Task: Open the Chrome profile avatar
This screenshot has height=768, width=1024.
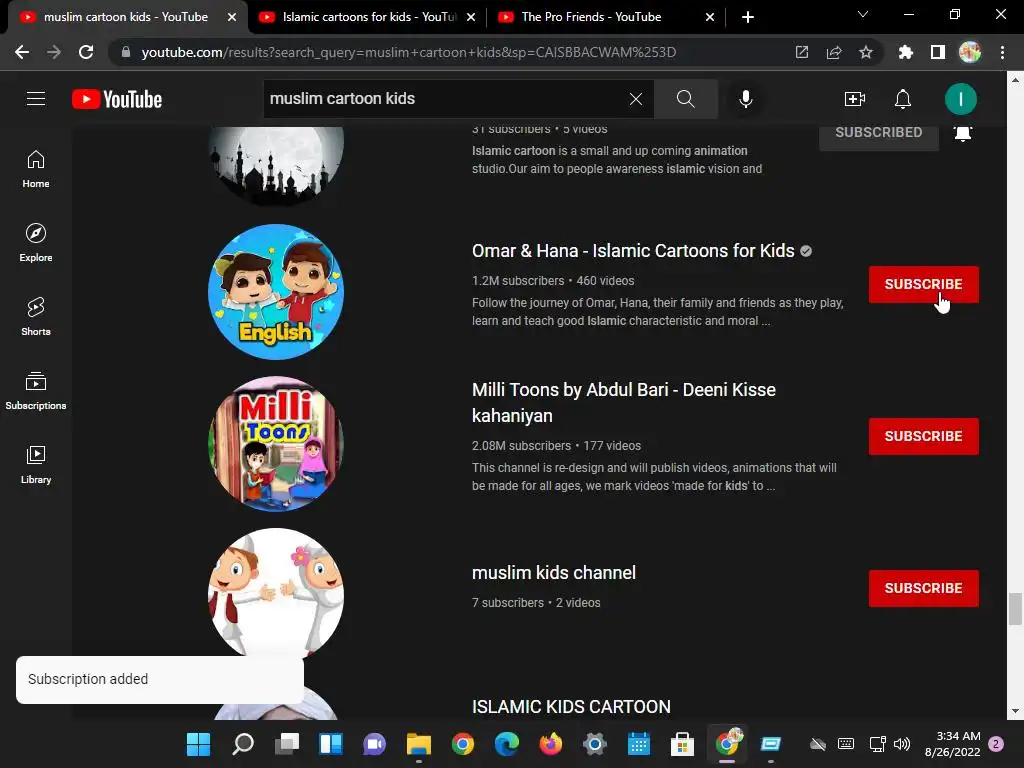Action: point(970,52)
